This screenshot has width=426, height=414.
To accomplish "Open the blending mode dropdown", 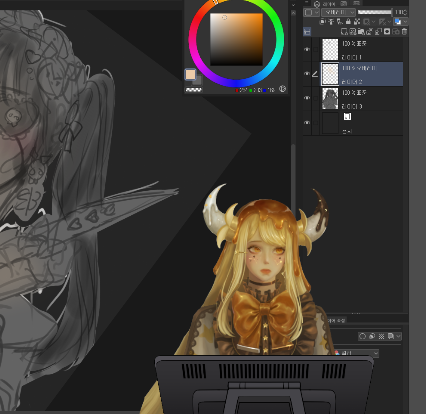I will 338,12.
